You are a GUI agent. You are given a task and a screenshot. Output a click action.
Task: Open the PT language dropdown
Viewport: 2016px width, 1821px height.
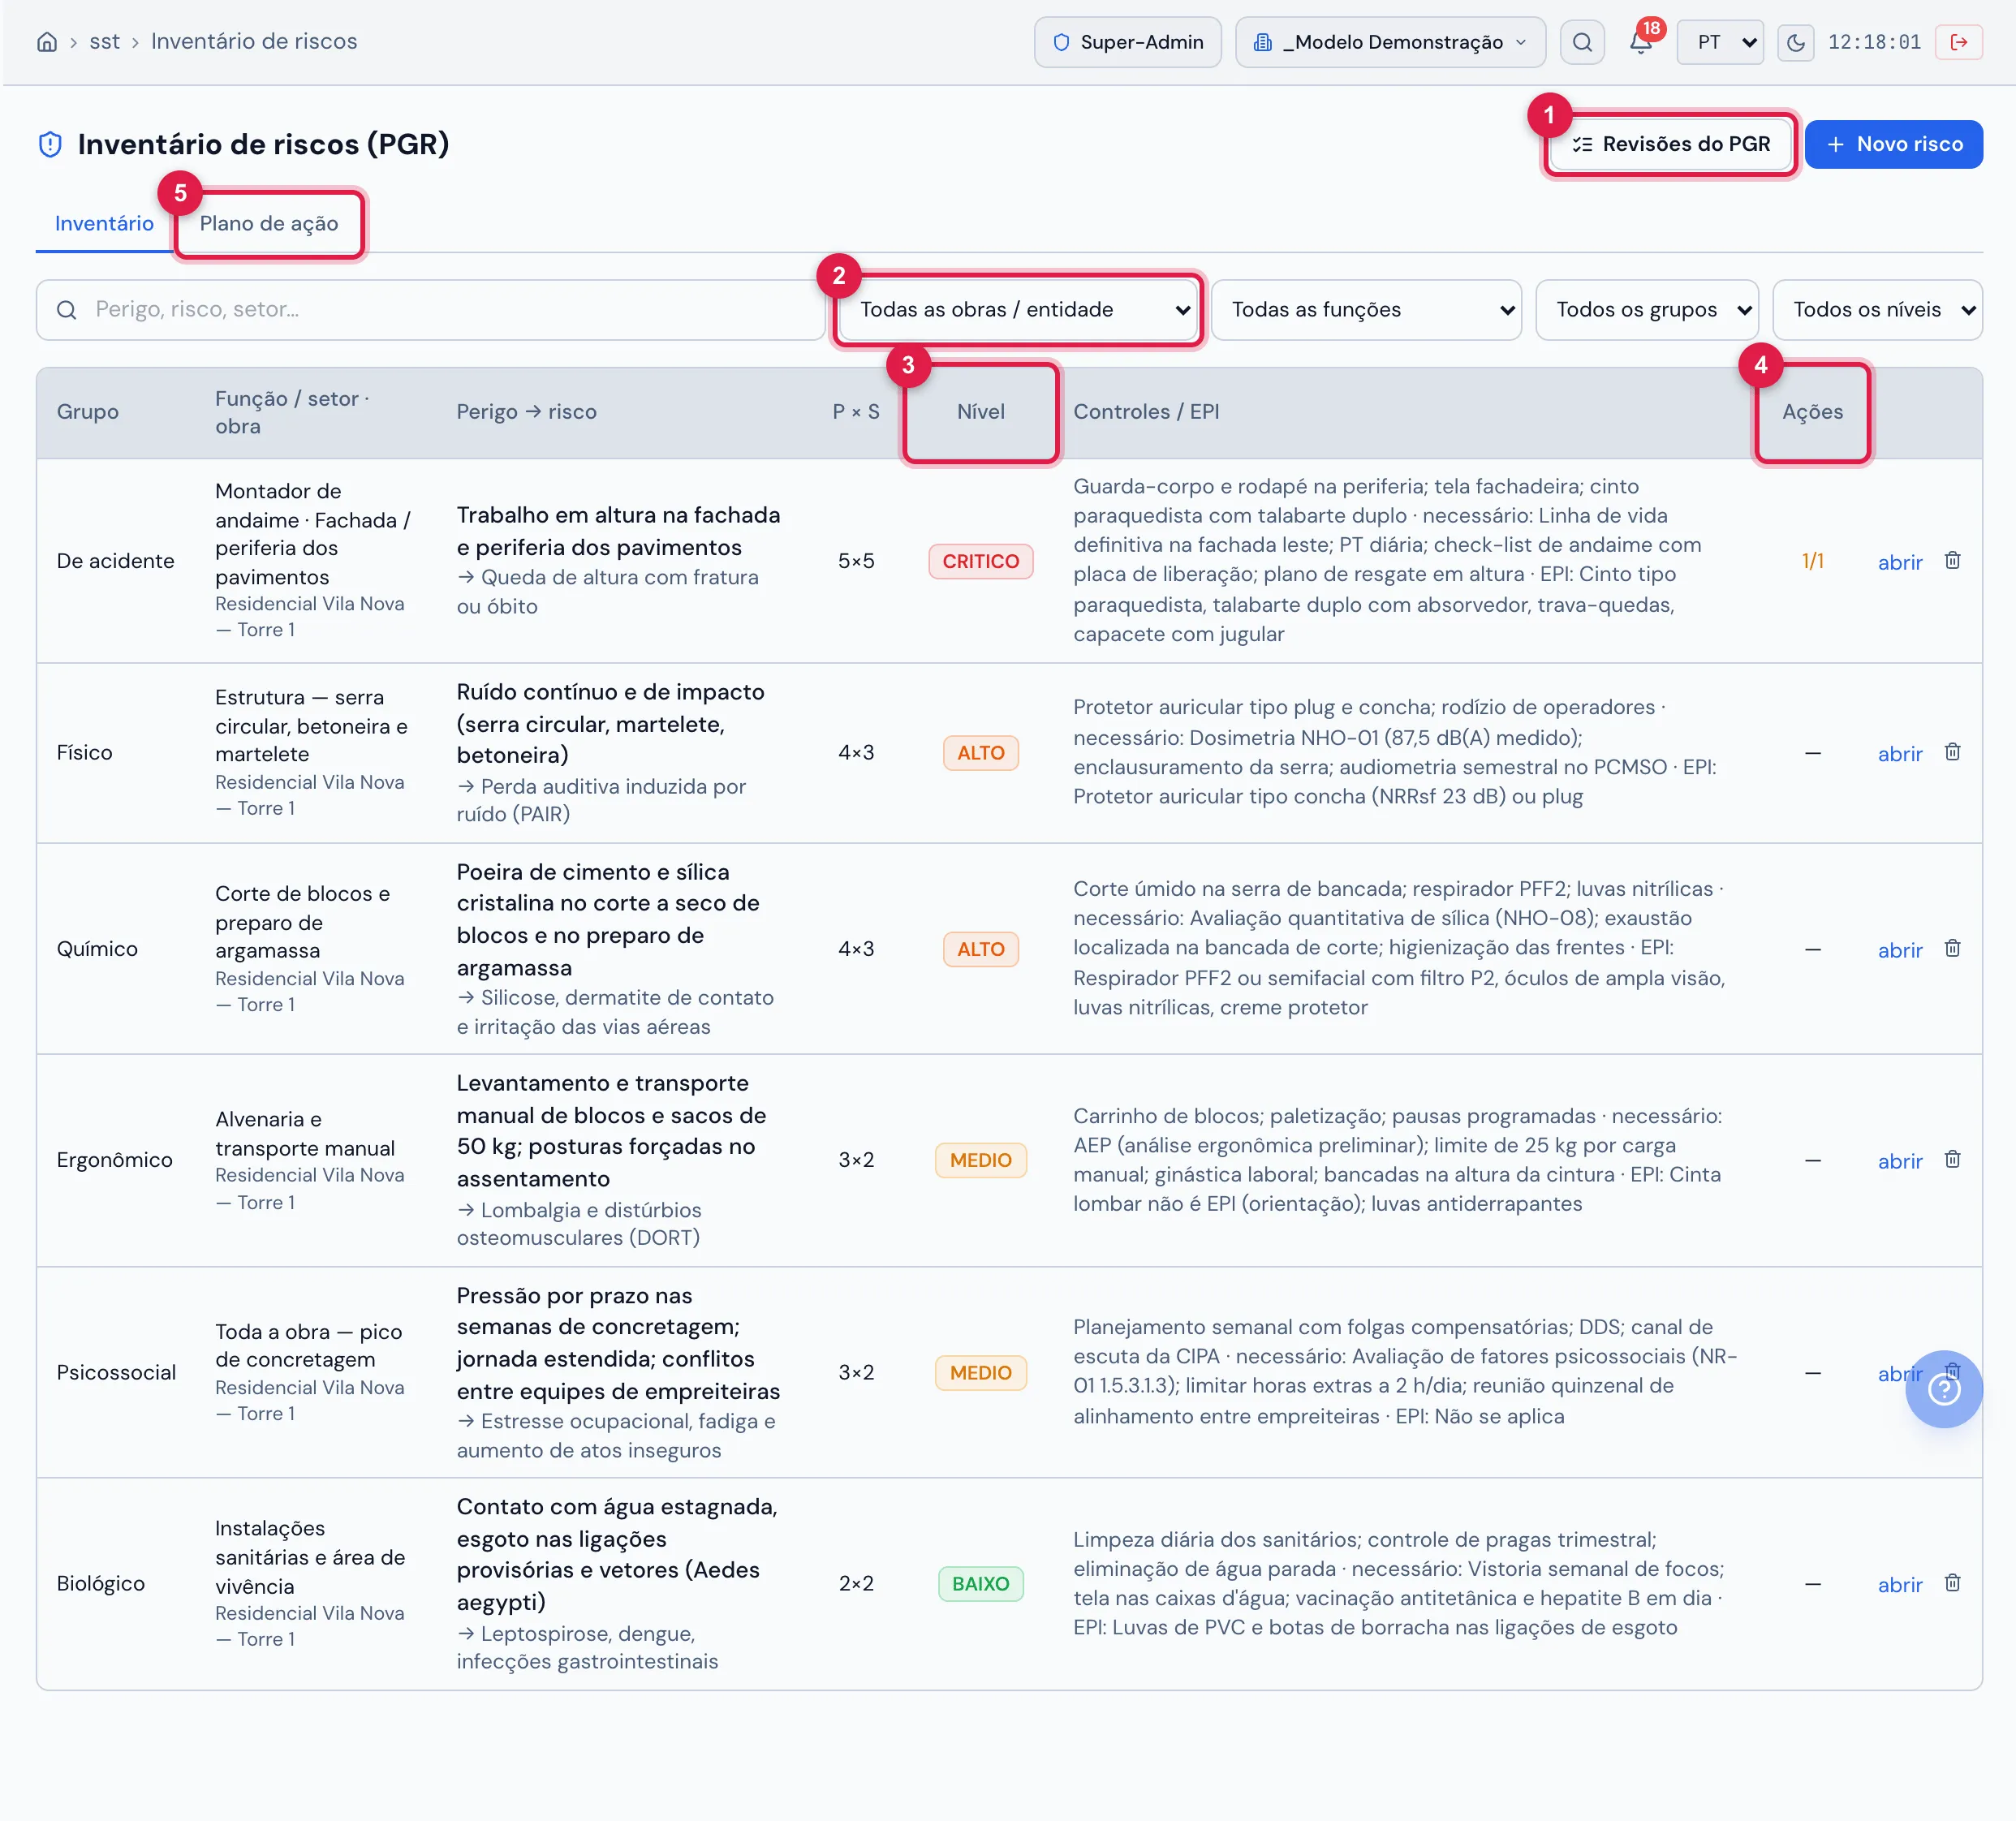coord(1720,42)
